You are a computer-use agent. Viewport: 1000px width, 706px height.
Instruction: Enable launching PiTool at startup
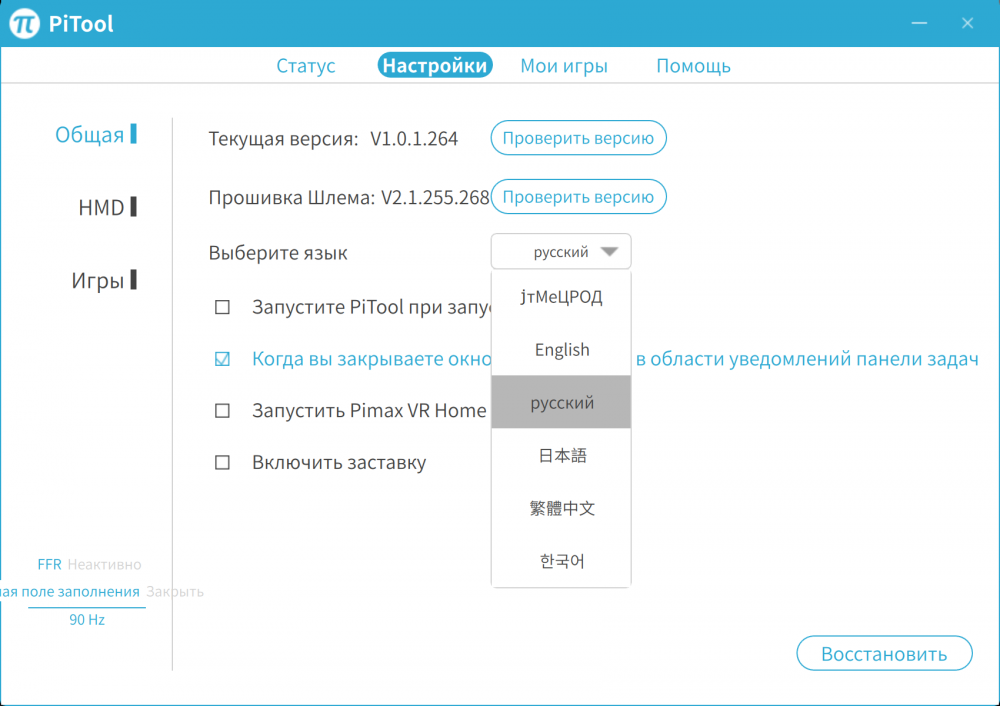[222, 307]
